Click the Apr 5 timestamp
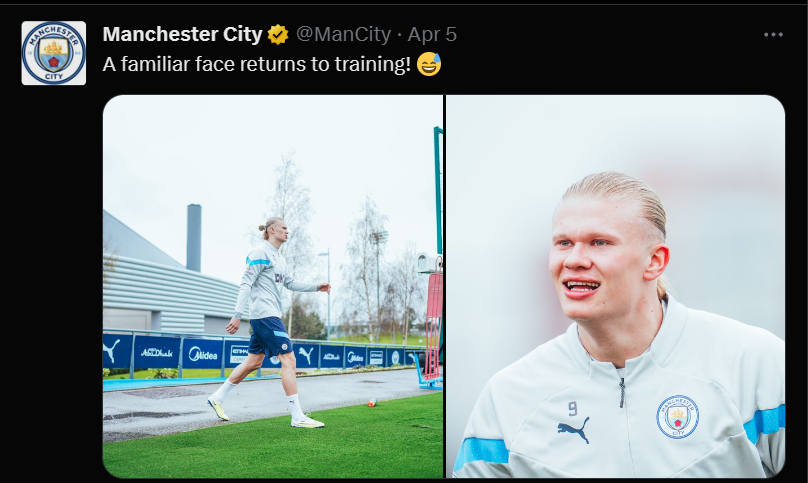The image size is (808, 483). coord(432,35)
